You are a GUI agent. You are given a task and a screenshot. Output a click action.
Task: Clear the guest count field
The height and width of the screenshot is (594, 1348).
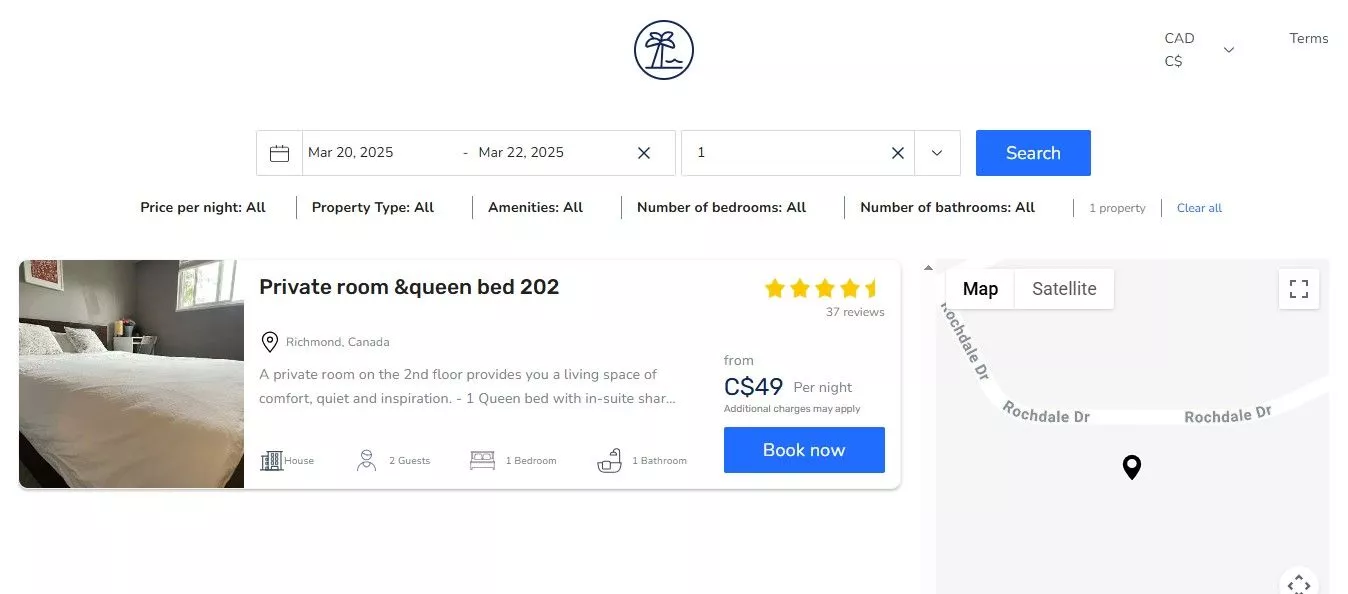pyautogui.click(x=897, y=153)
